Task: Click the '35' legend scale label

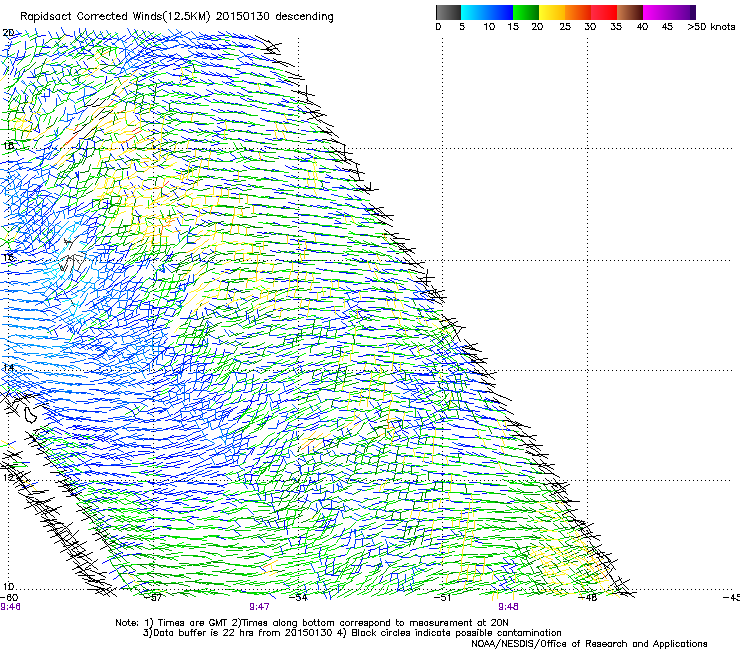Action: pos(616,27)
